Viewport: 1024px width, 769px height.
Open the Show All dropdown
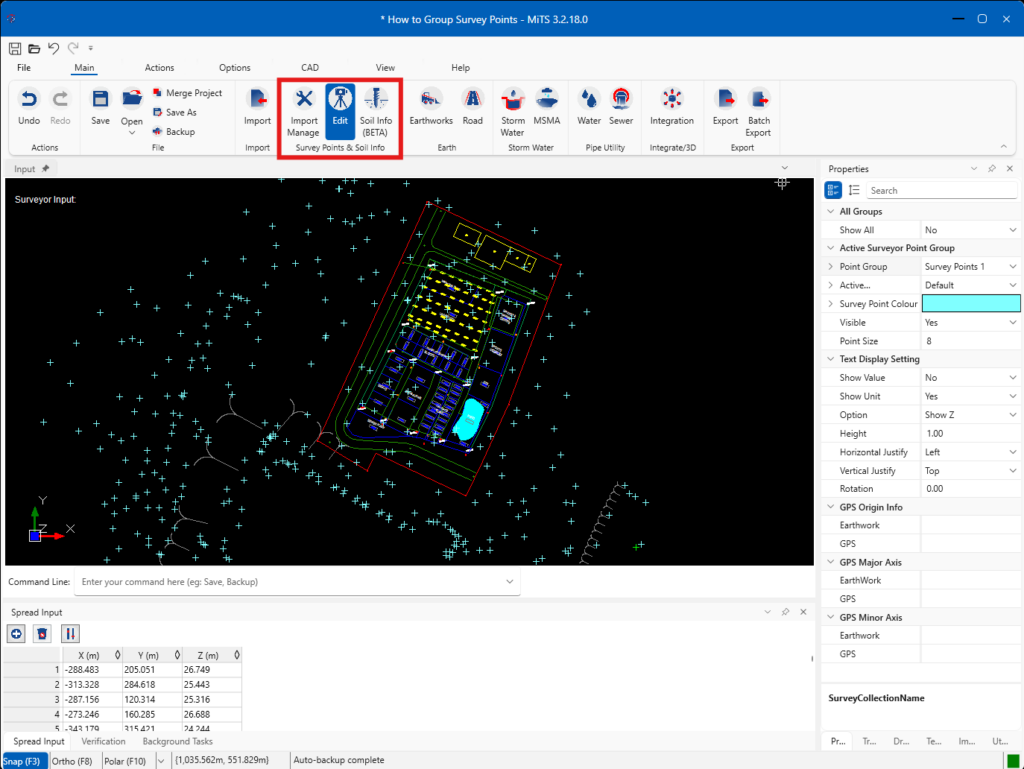pyautogui.click(x=1012, y=230)
